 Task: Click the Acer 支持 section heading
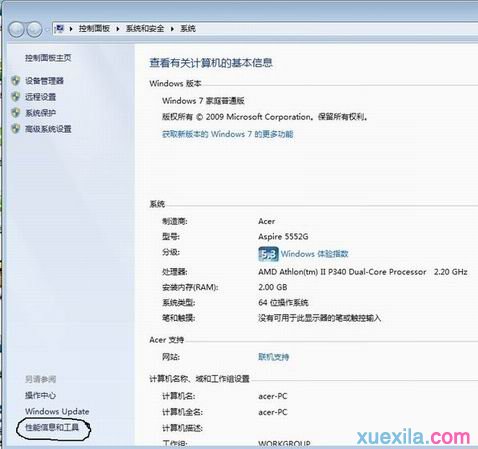tap(167, 340)
